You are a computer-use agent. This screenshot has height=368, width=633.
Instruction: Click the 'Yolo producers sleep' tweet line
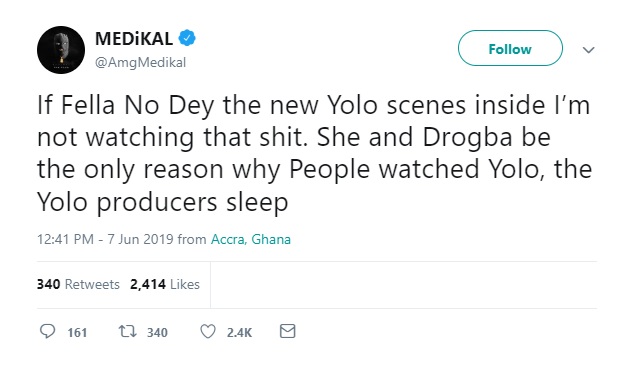point(163,202)
